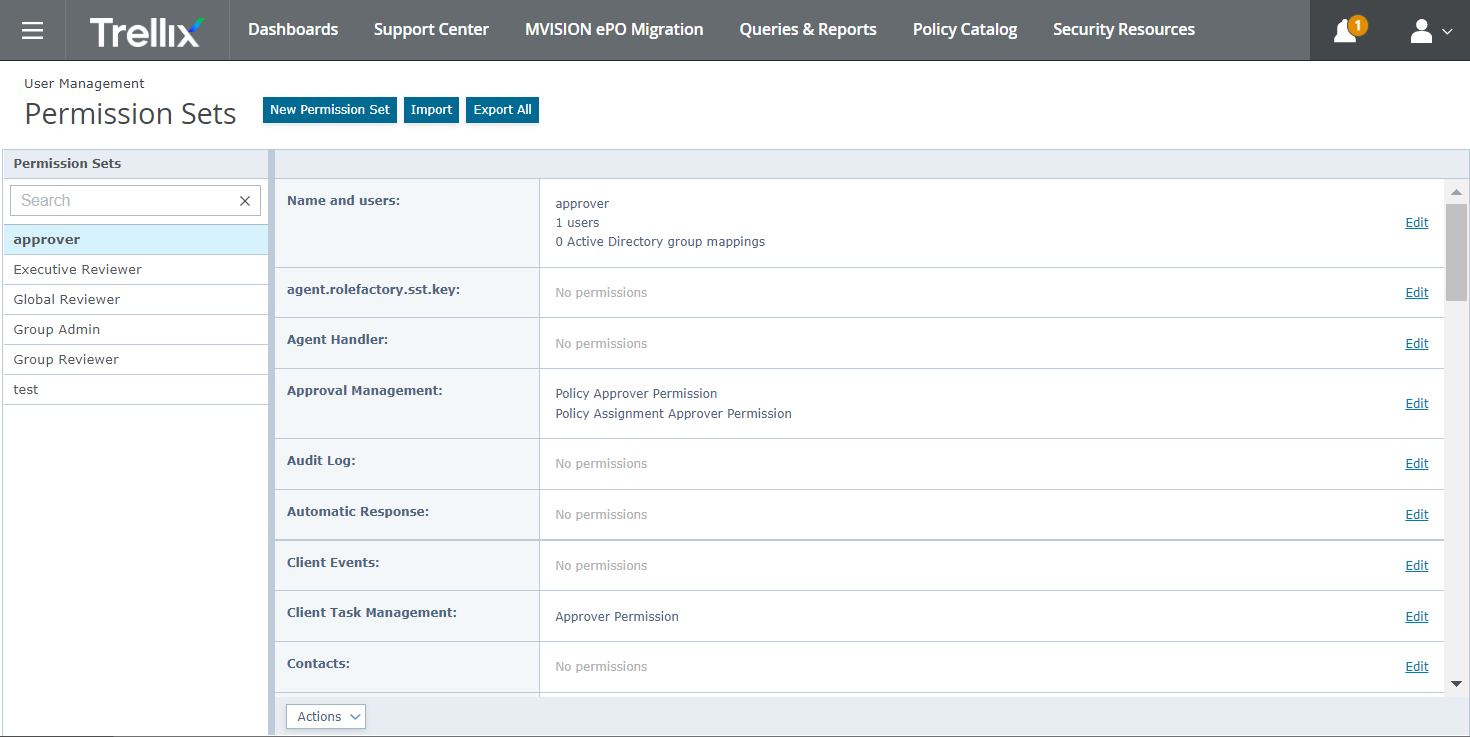Click the scrollbar up arrow
The image size is (1470, 737).
tap(1456, 192)
